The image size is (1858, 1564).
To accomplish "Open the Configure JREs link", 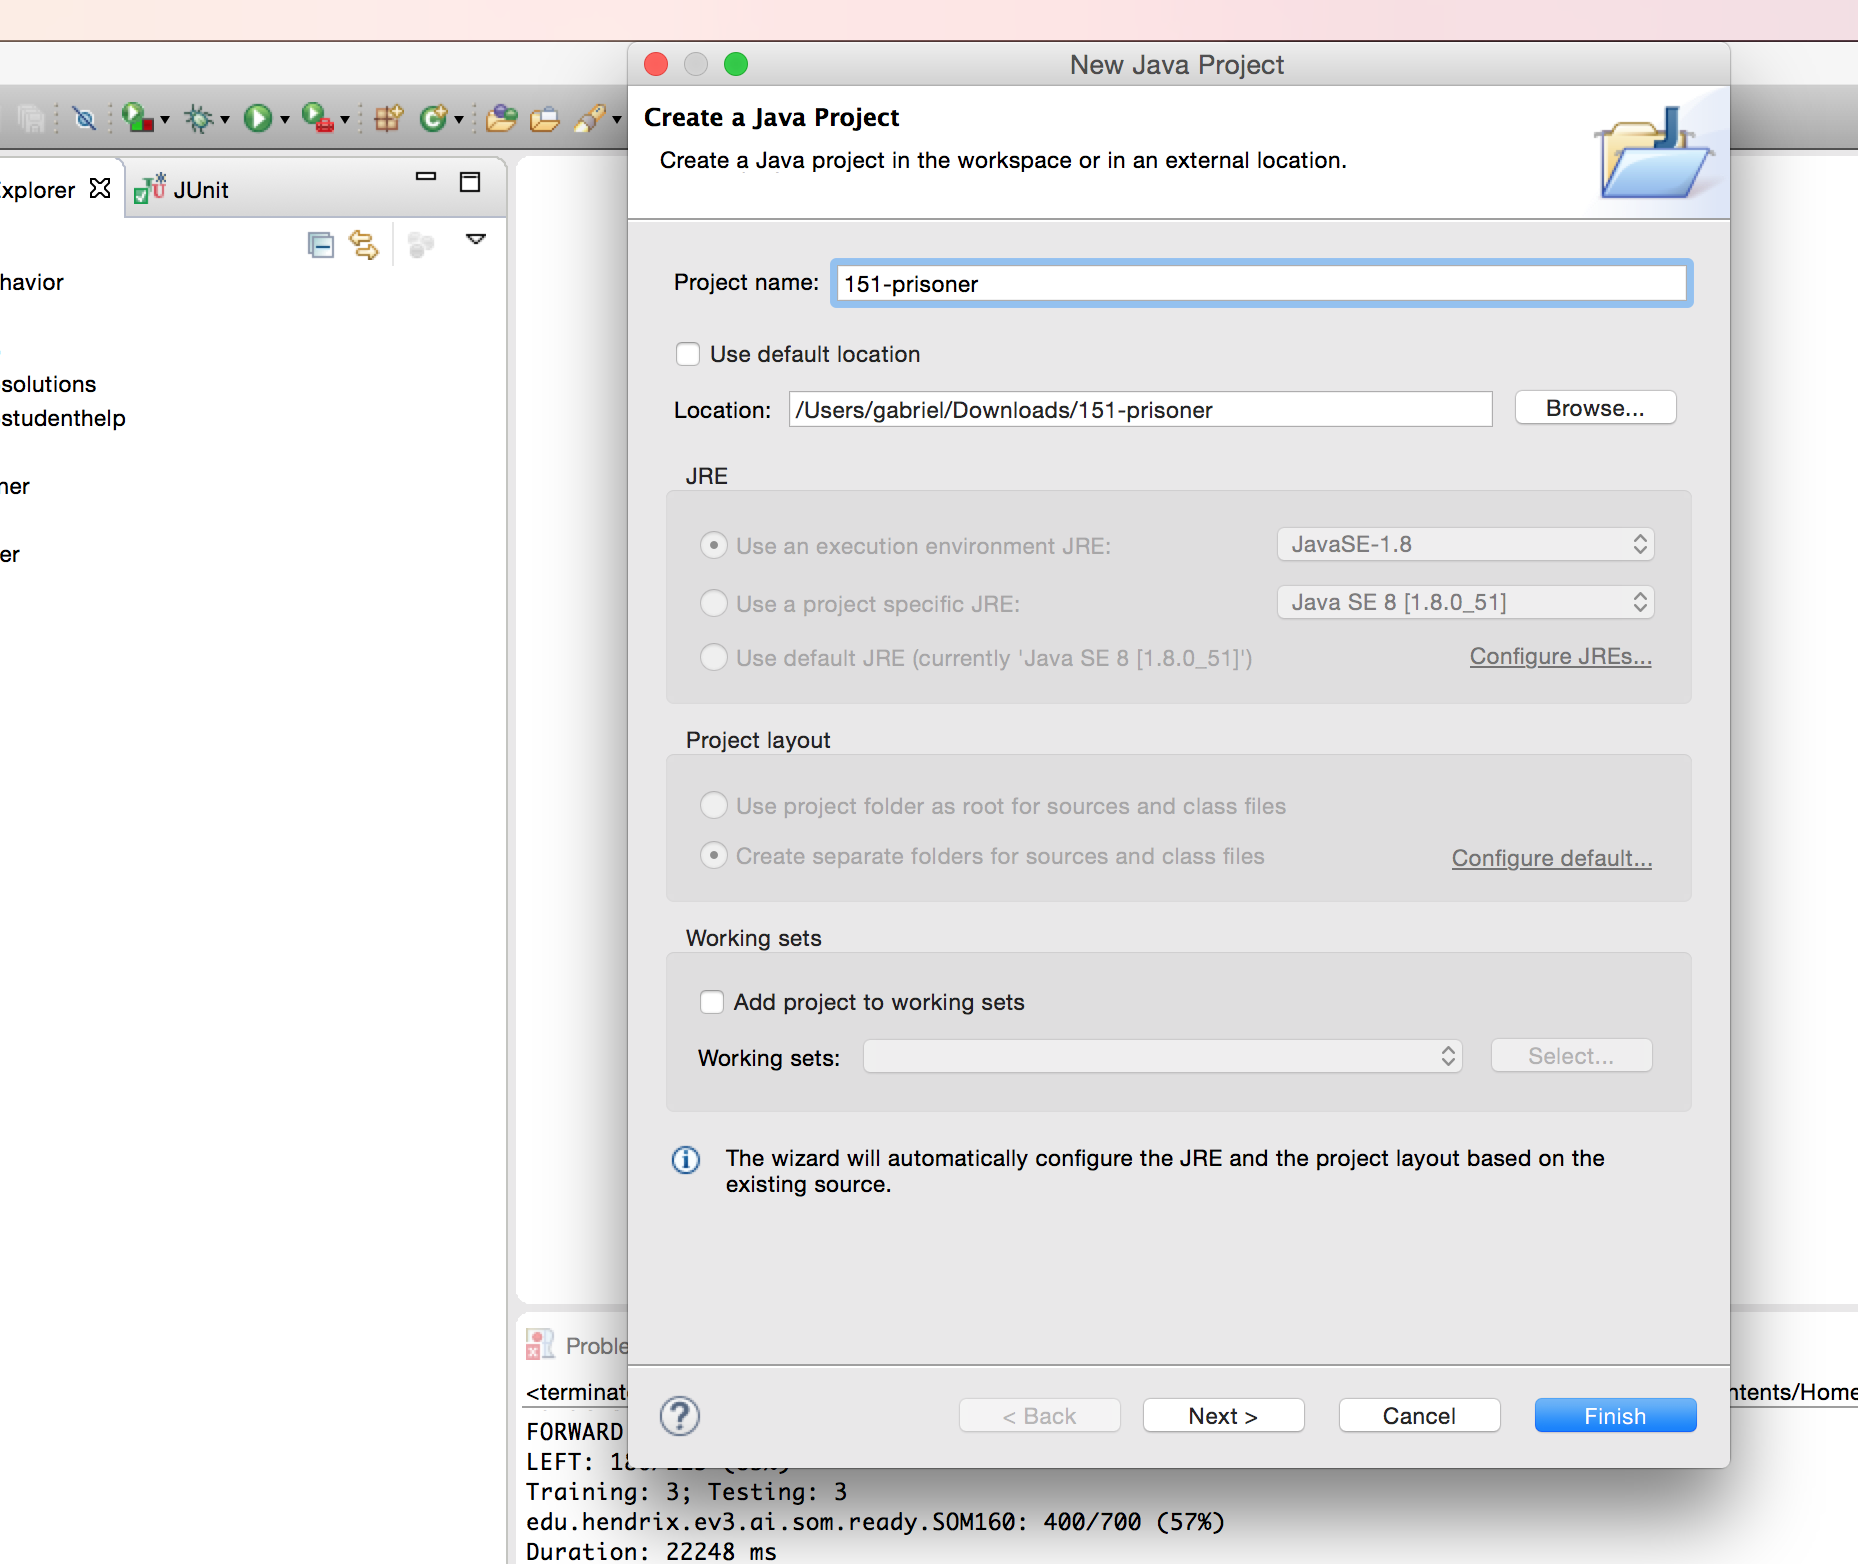I will 1560,656.
